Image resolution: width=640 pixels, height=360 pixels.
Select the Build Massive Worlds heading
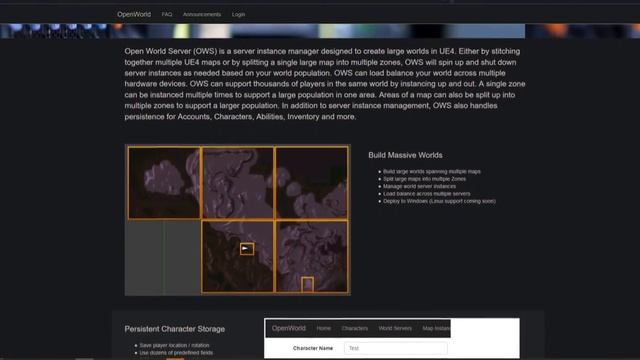coord(405,155)
